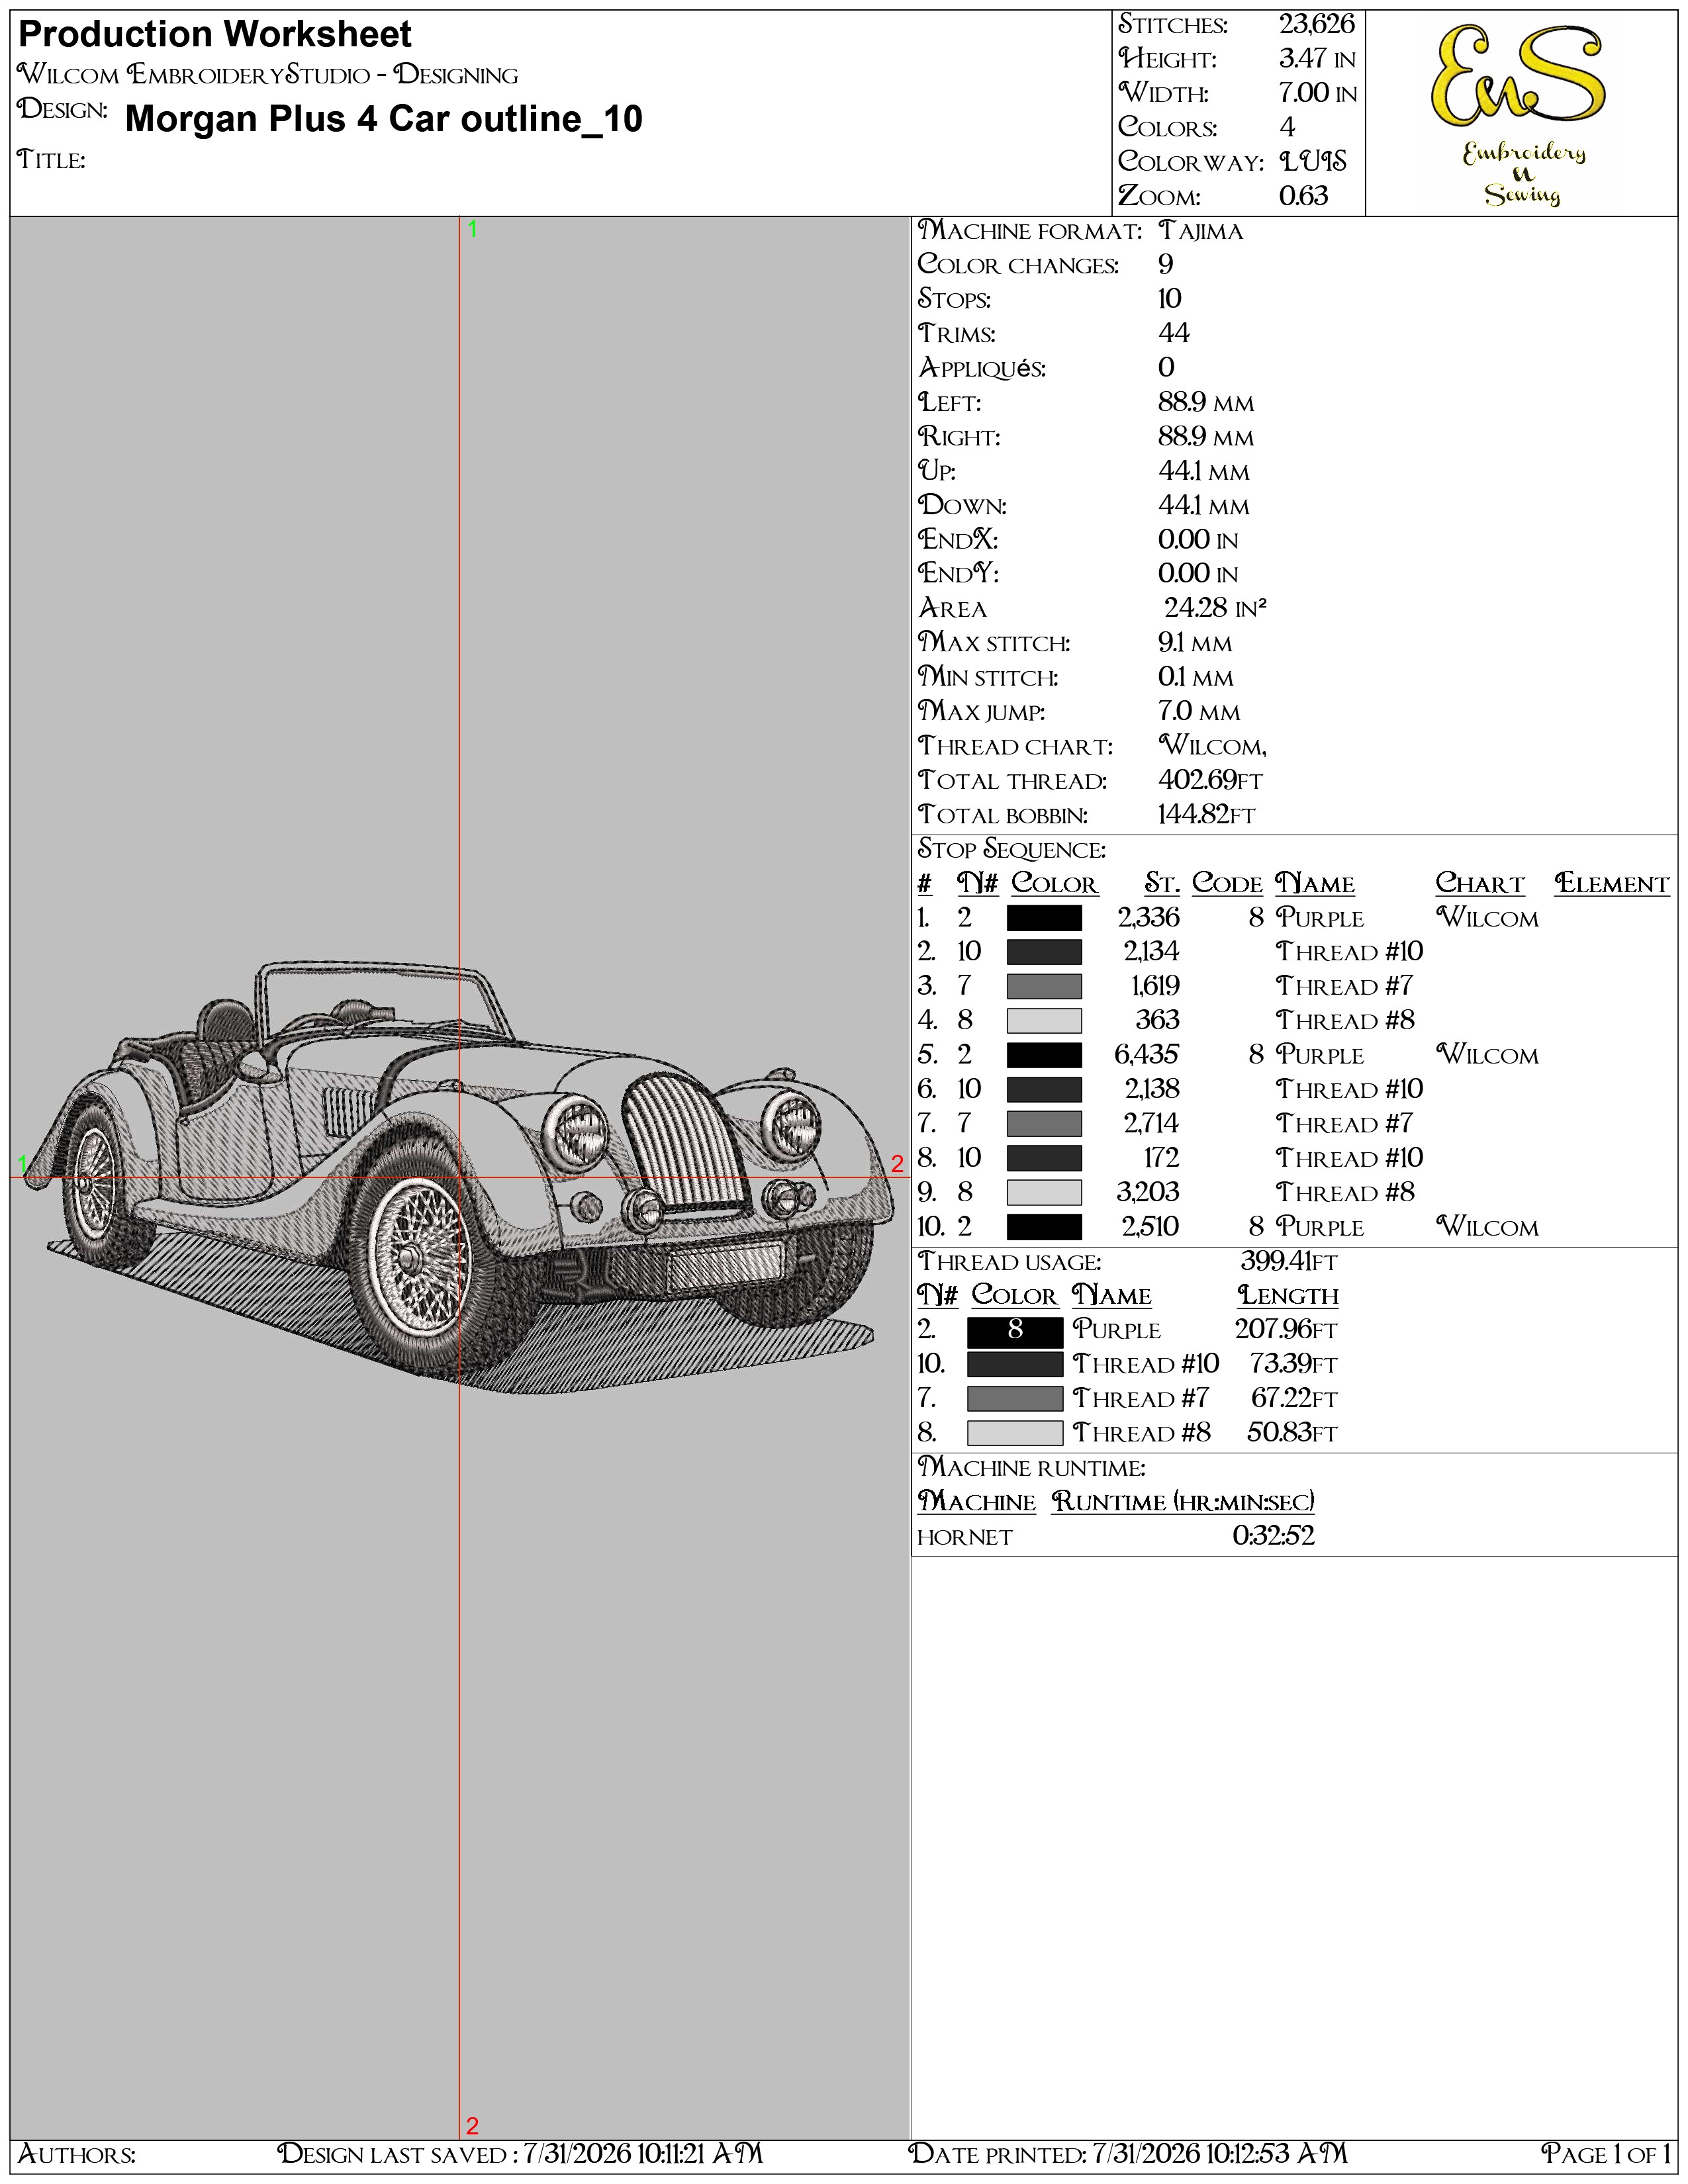Select the stitches count "23,626"

tap(1317, 24)
